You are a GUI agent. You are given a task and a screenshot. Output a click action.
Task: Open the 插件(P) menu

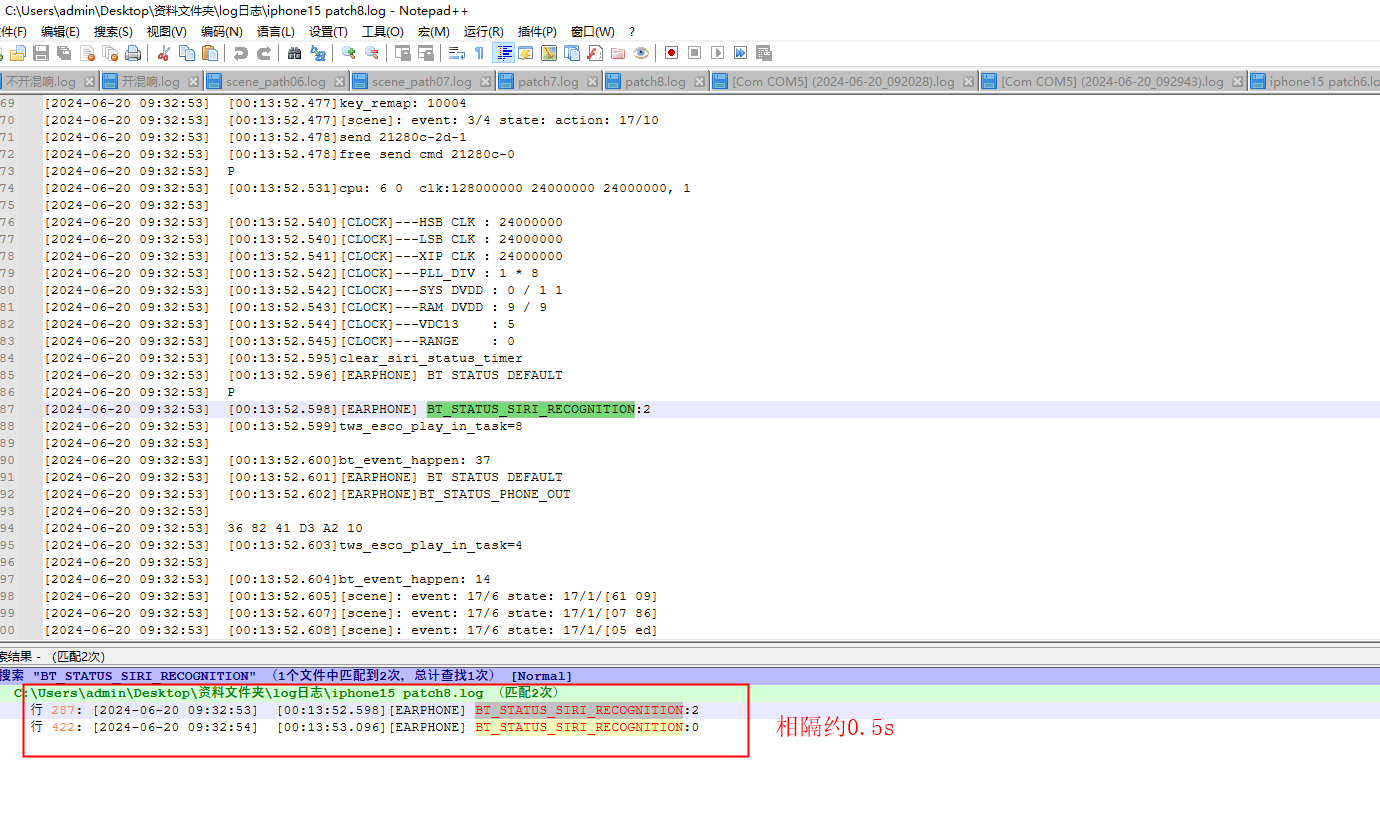537,32
